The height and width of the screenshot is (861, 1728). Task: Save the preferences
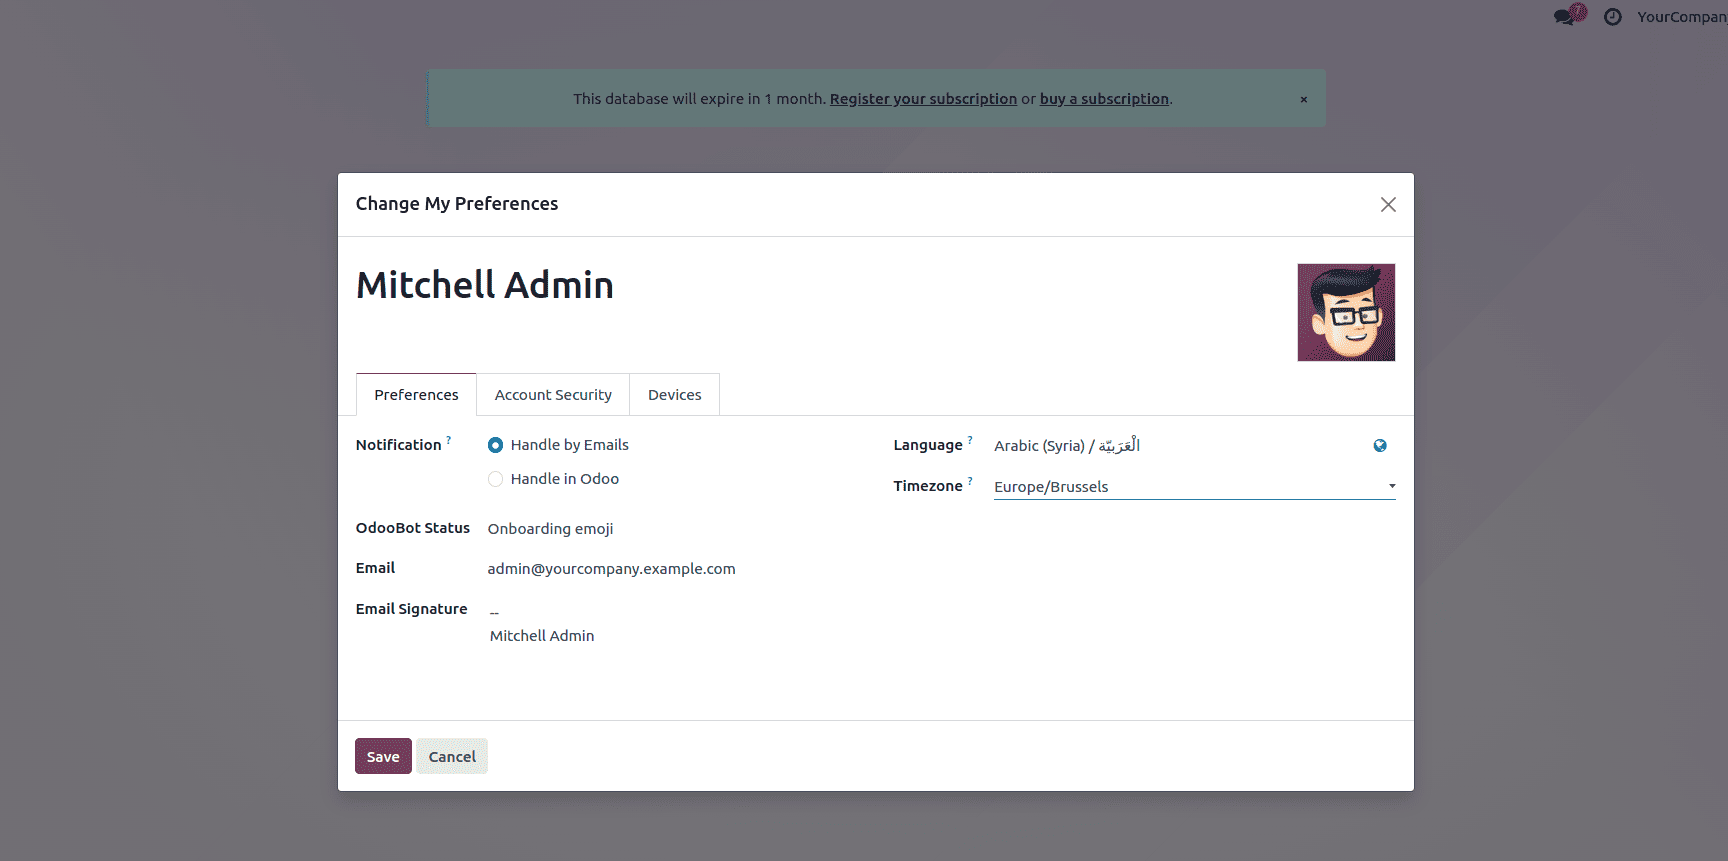383,757
